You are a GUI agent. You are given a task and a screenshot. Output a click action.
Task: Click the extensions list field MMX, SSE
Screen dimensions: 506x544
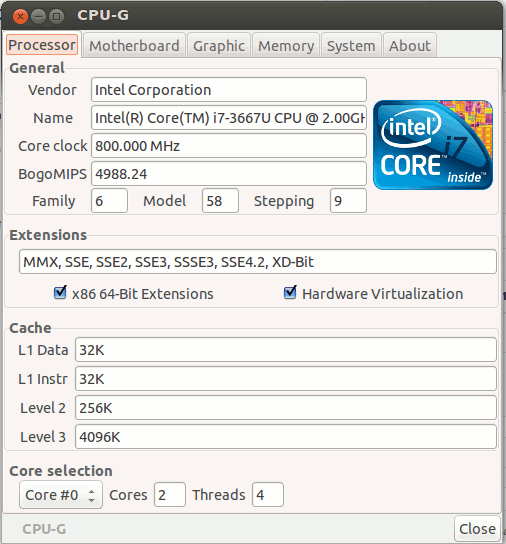coord(258,262)
